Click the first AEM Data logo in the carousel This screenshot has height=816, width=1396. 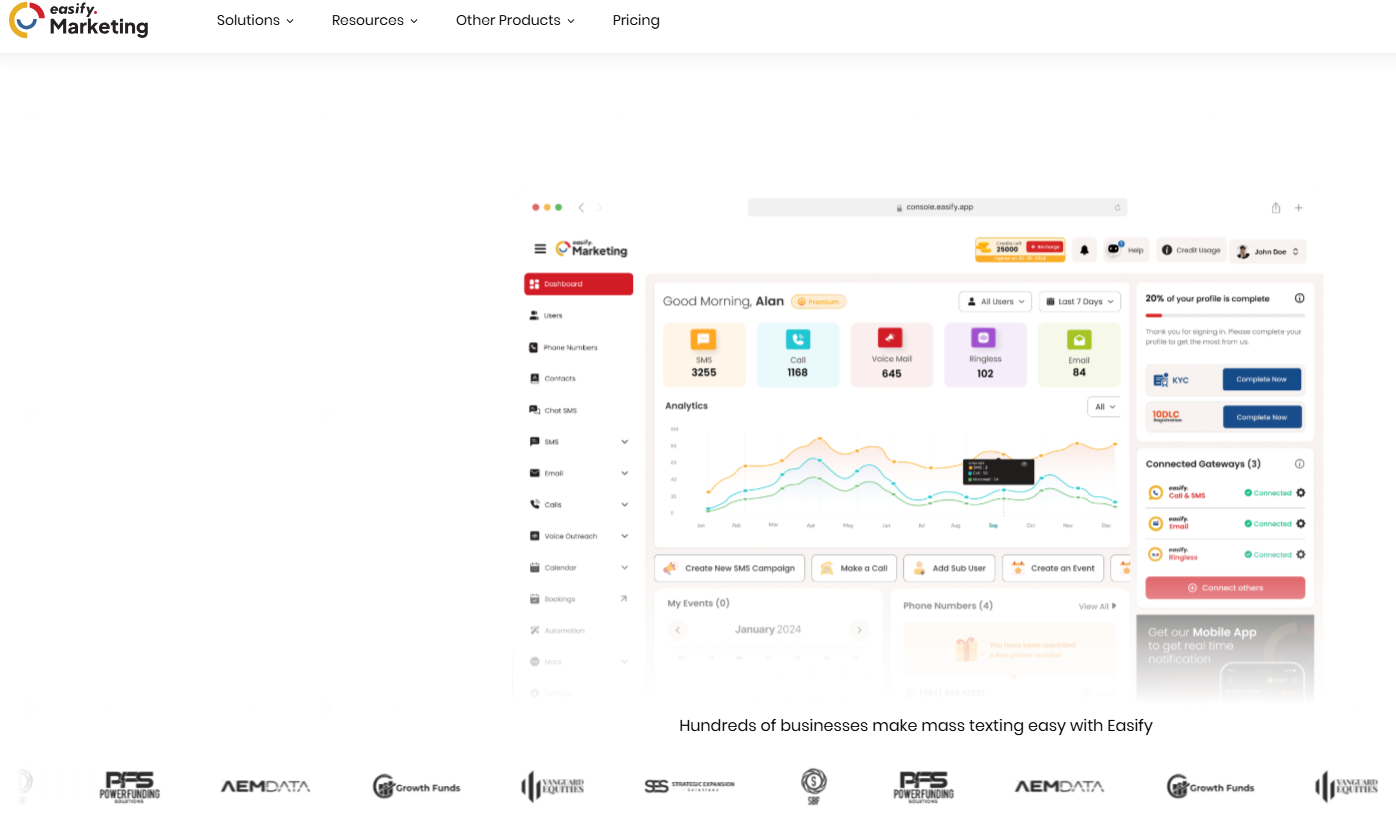click(265, 787)
